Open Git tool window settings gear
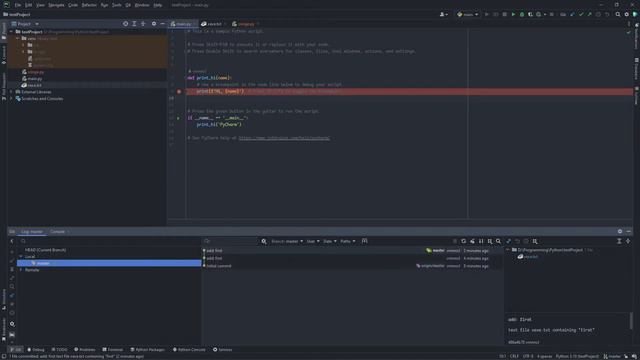The width and height of the screenshot is (640, 360). [x=620, y=231]
